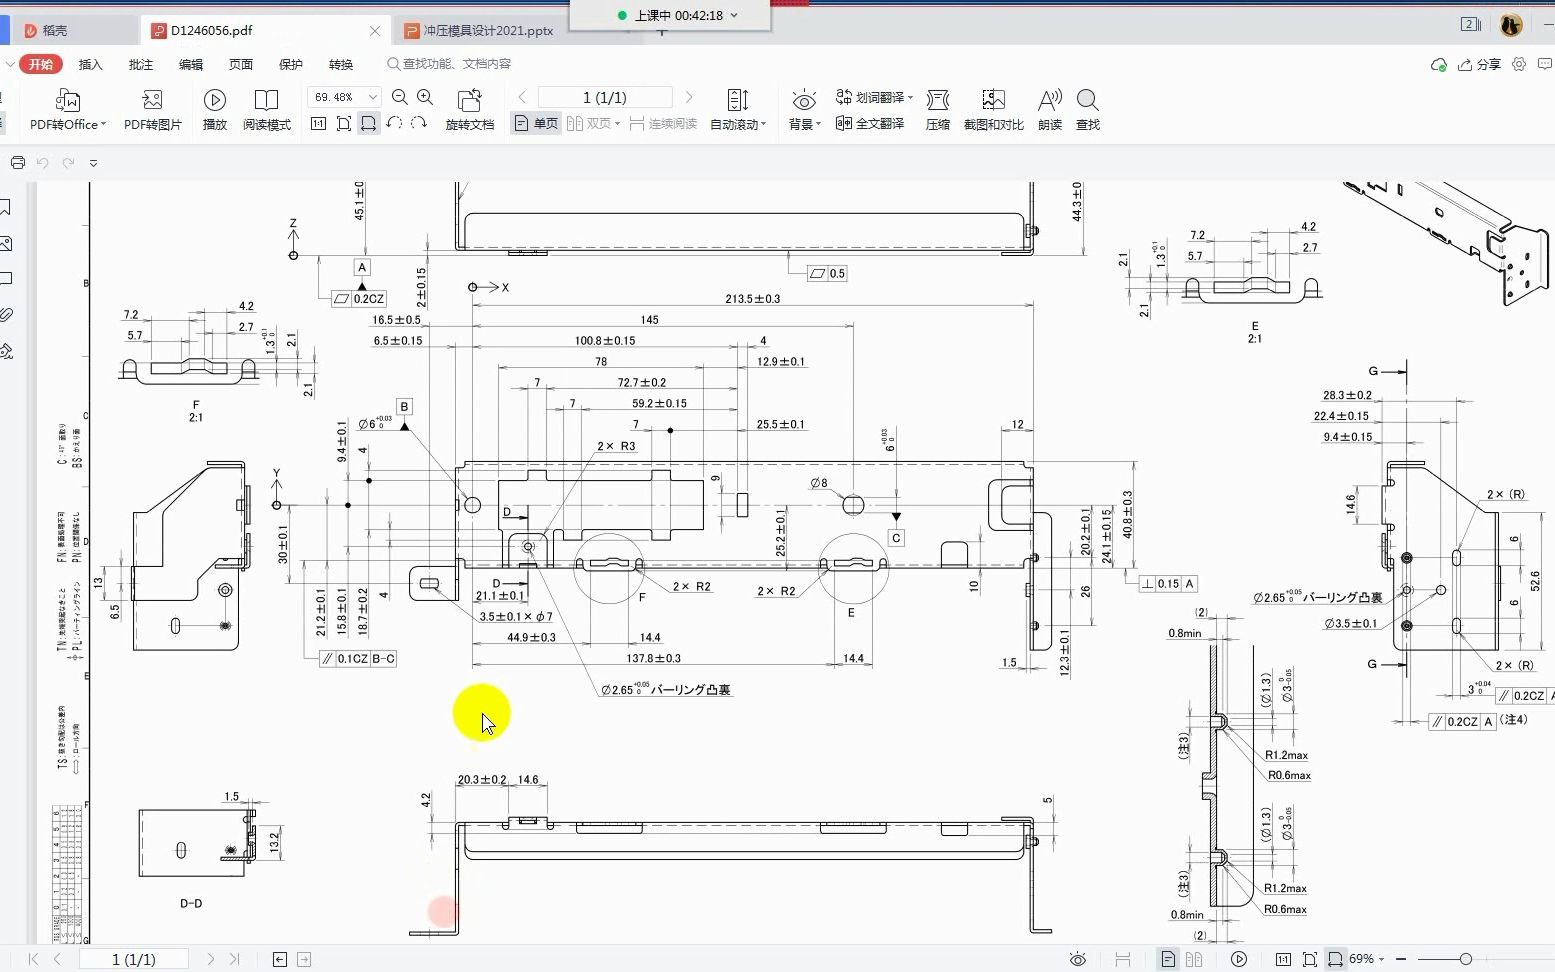The width and height of the screenshot is (1555, 972).
Task: Select single page layout in status bar
Action: click(1168, 959)
